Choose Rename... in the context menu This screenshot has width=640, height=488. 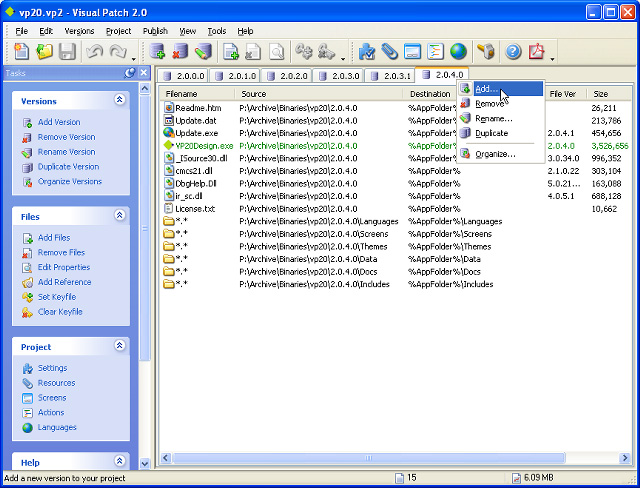501,118
